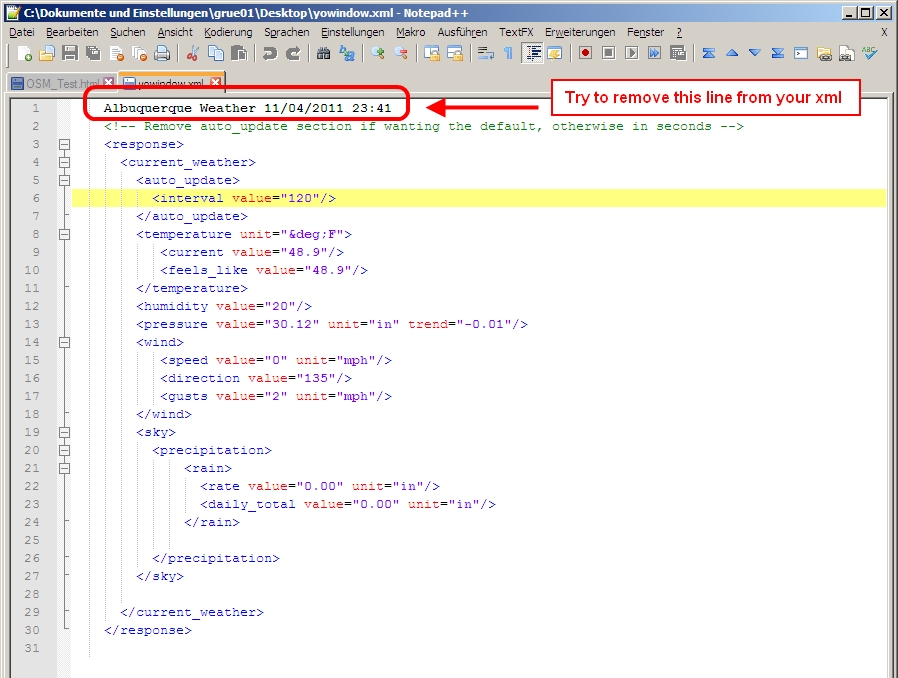This screenshot has width=898, height=678.
Task: Collapse the precipitation fold on line 20
Action: pos(64,450)
